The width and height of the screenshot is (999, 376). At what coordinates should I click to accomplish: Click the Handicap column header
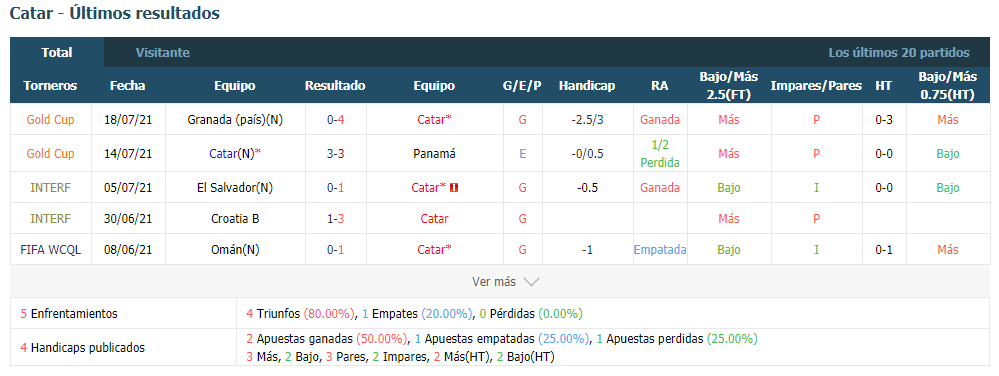click(x=587, y=85)
